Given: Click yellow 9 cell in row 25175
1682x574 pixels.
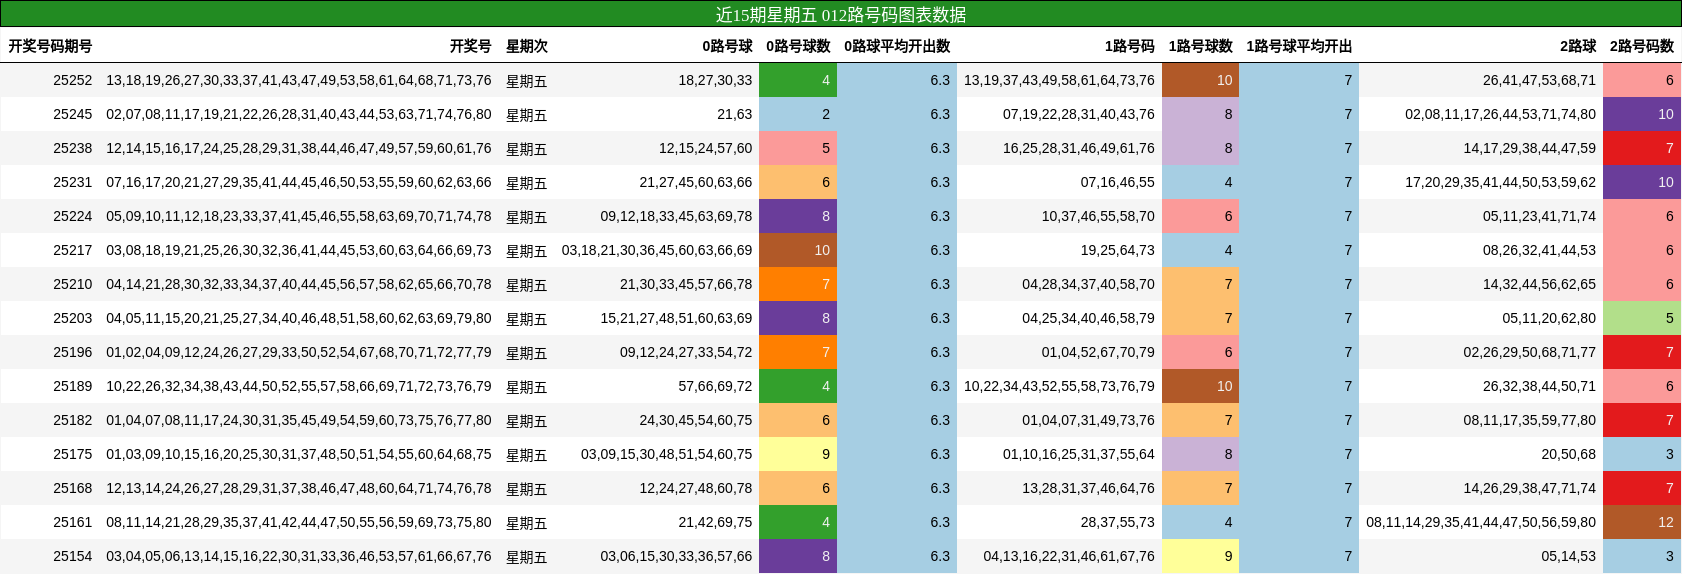Looking at the screenshot, I should click(798, 454).
